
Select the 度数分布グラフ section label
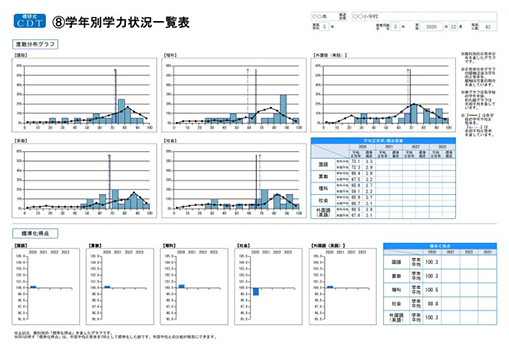35,44
